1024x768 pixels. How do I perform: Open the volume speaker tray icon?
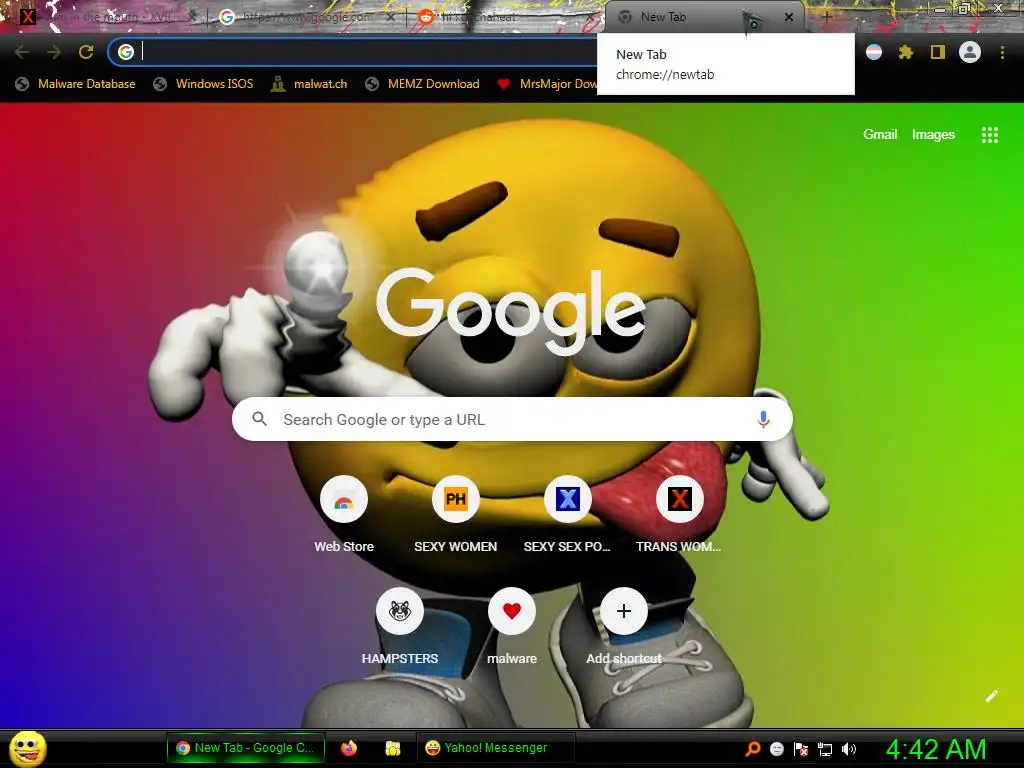[x=849, y=749]
